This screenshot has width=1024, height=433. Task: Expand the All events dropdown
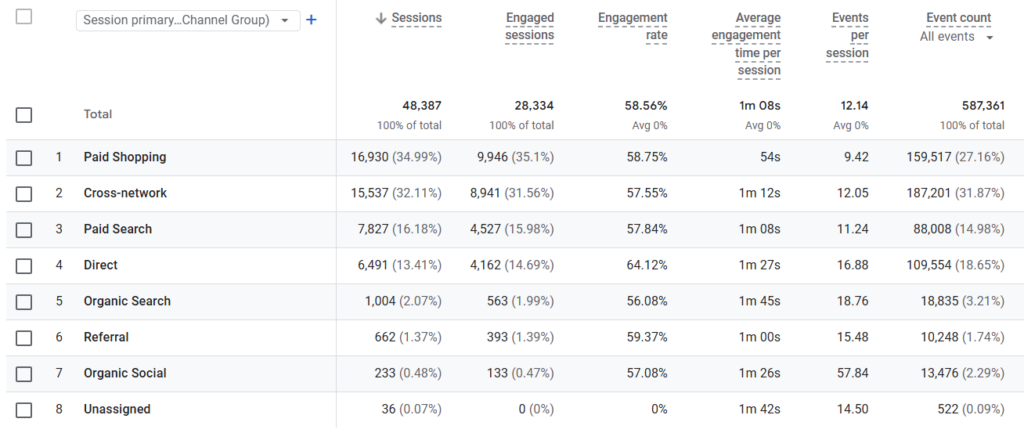[957, 37]
